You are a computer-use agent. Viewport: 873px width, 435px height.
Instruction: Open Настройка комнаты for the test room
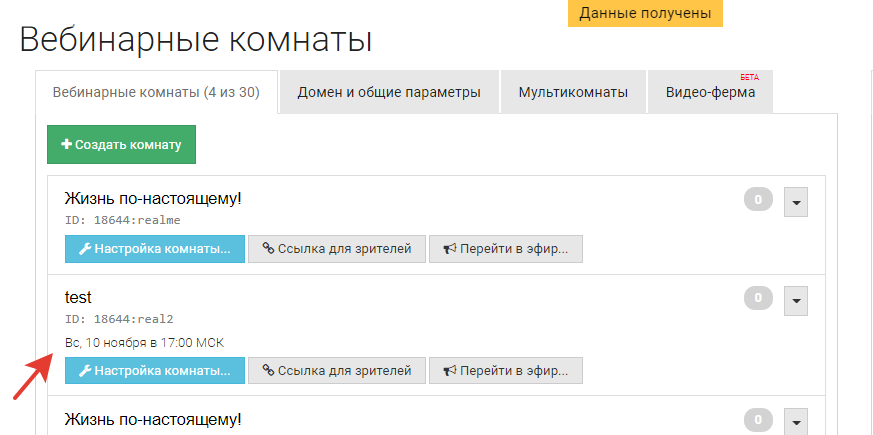pyautogui.click(x=154, y=371)
